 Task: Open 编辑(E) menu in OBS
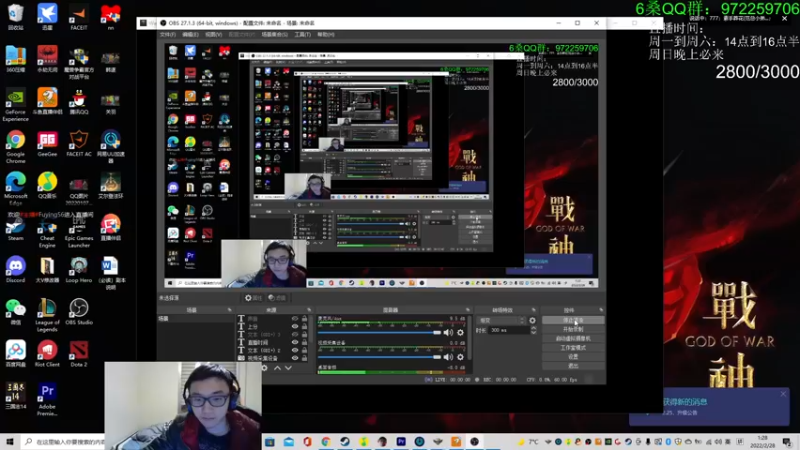click(x=190, y=35)
